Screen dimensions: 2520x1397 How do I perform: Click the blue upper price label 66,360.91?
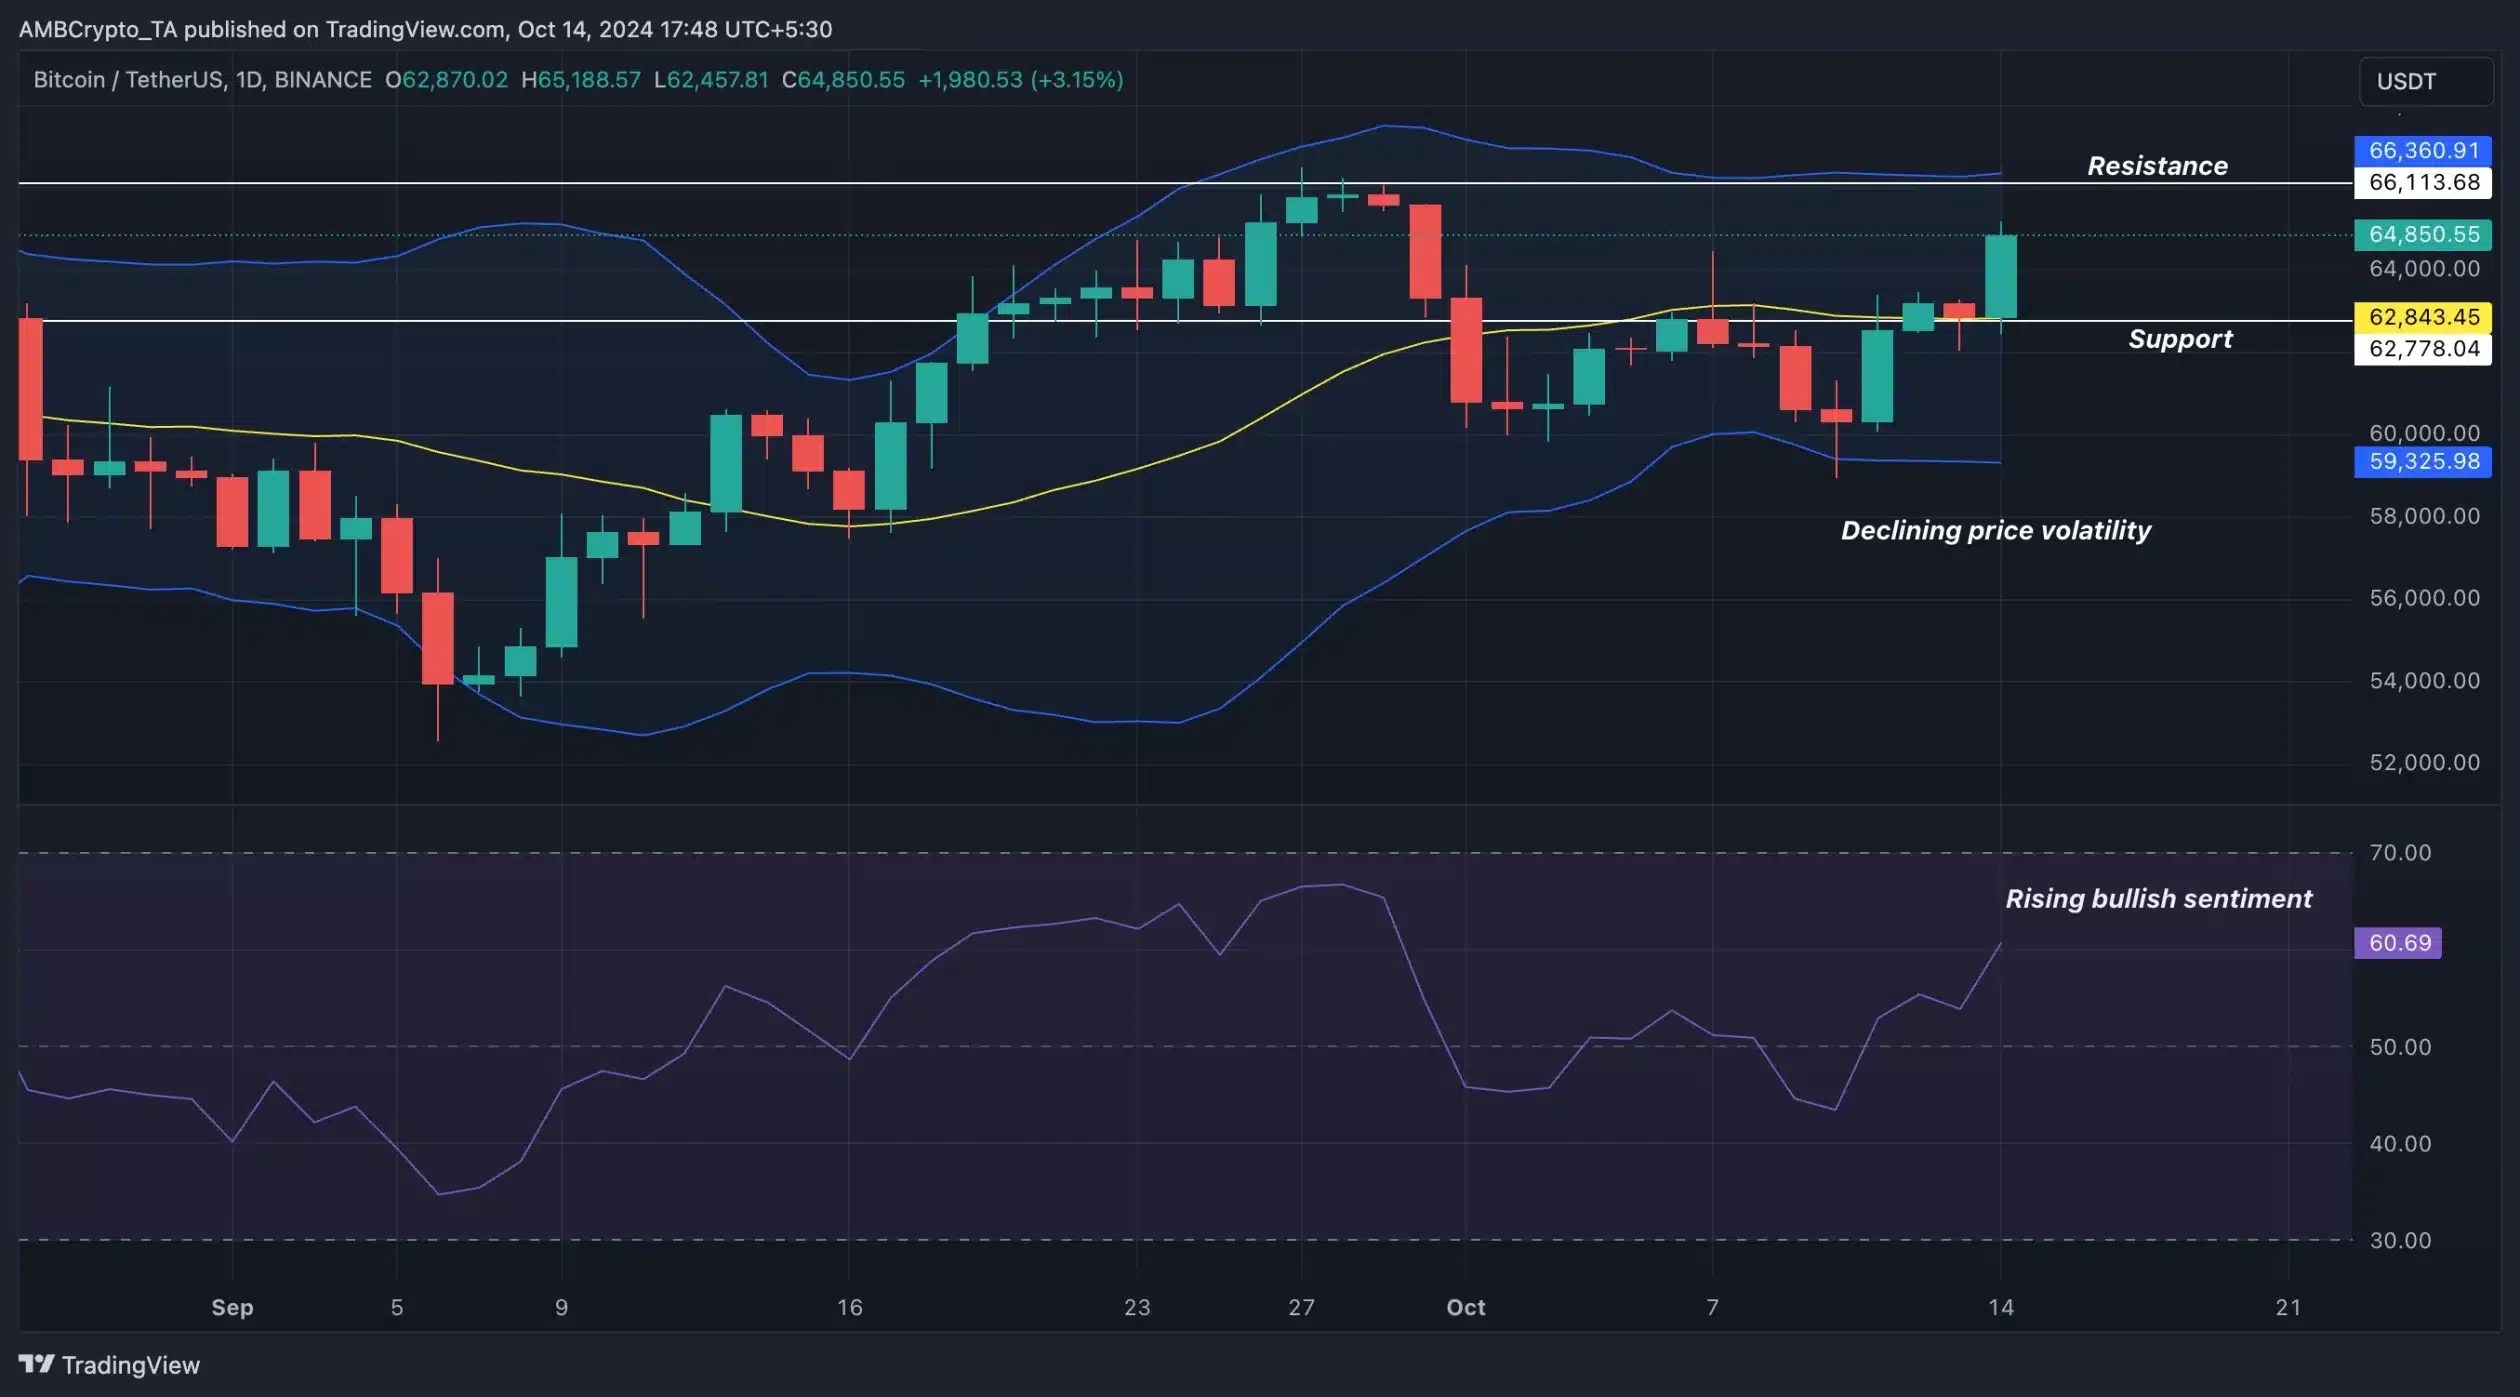click(2423, 151)
